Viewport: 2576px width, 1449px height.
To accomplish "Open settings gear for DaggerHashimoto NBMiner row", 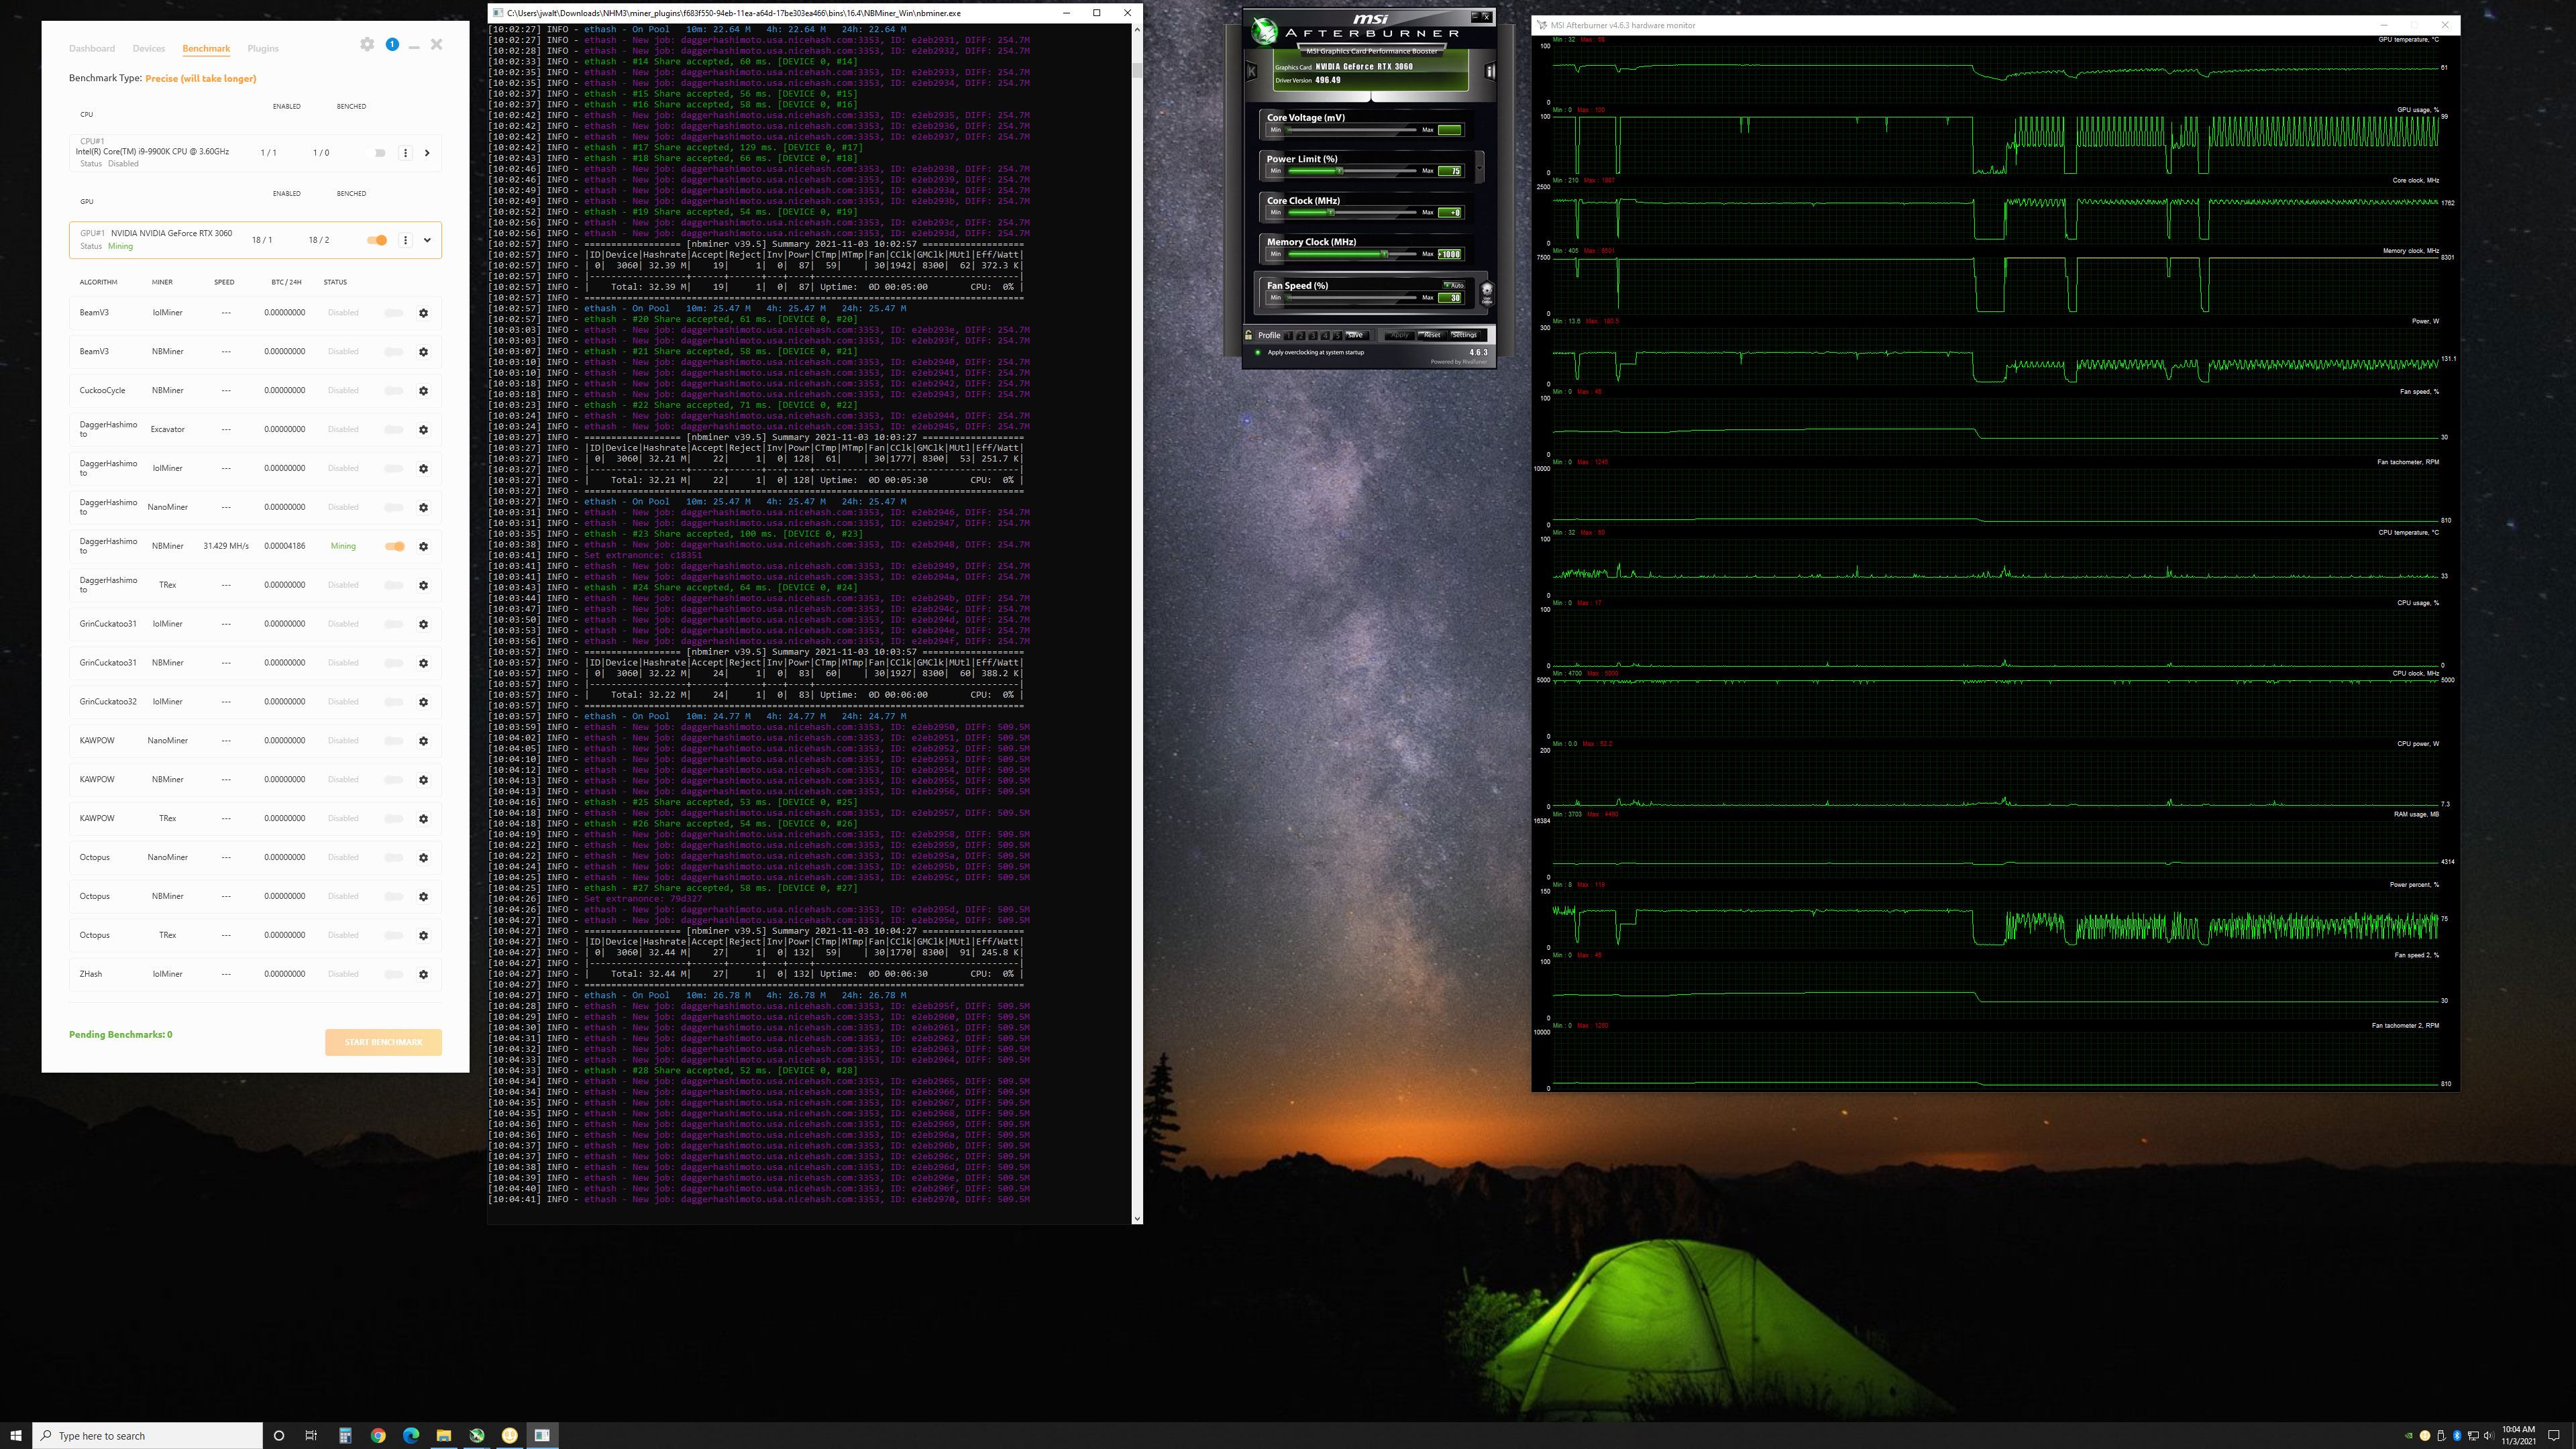I will click(x=423, y=546).
